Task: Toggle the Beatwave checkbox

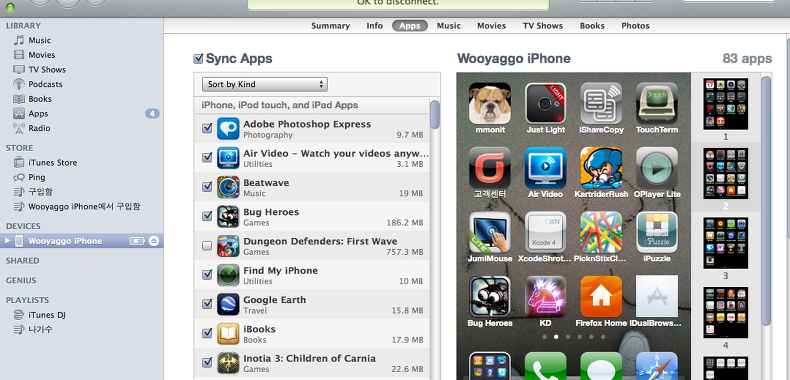Action: point(207,186)
